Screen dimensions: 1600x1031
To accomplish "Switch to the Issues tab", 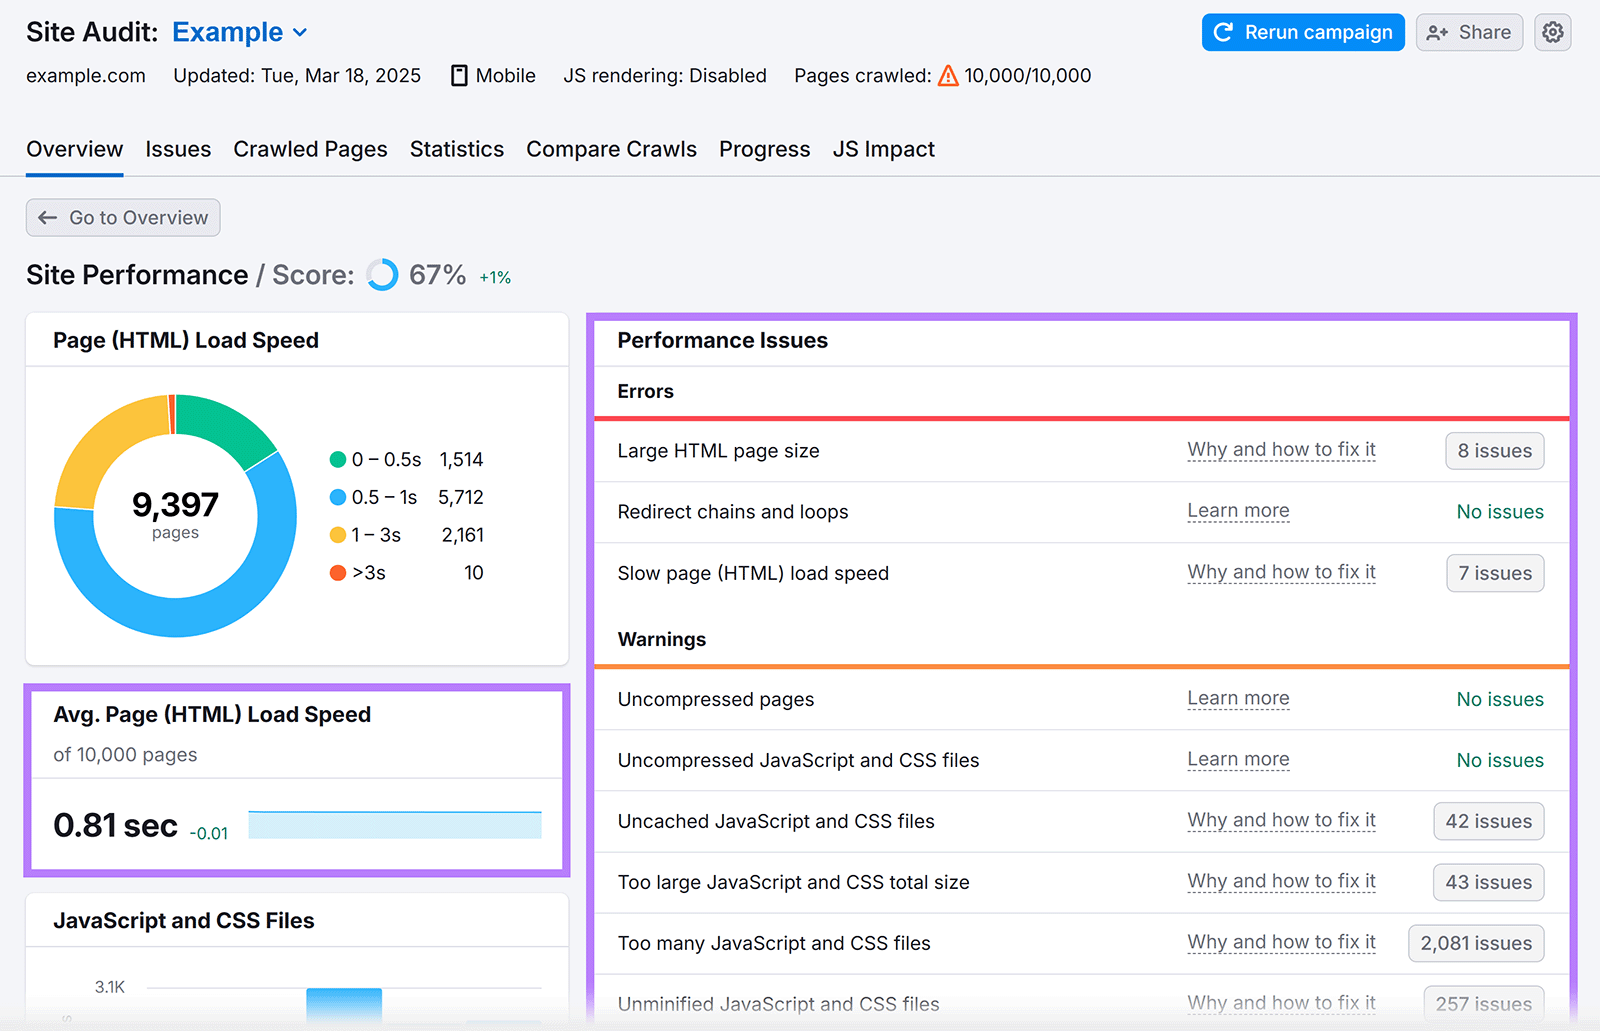I will [178, 148].
